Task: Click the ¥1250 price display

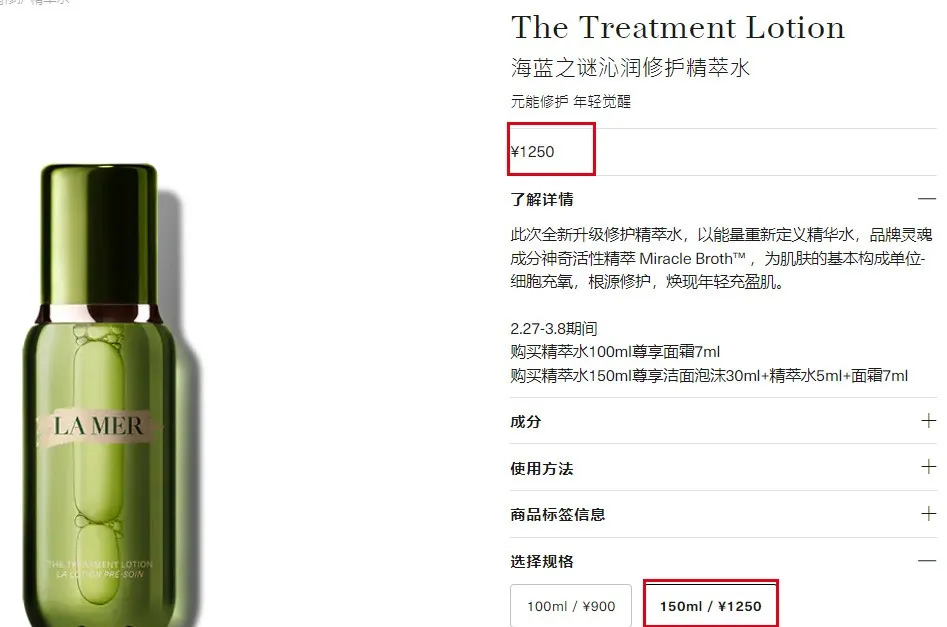Action: (x=532, y=152)
